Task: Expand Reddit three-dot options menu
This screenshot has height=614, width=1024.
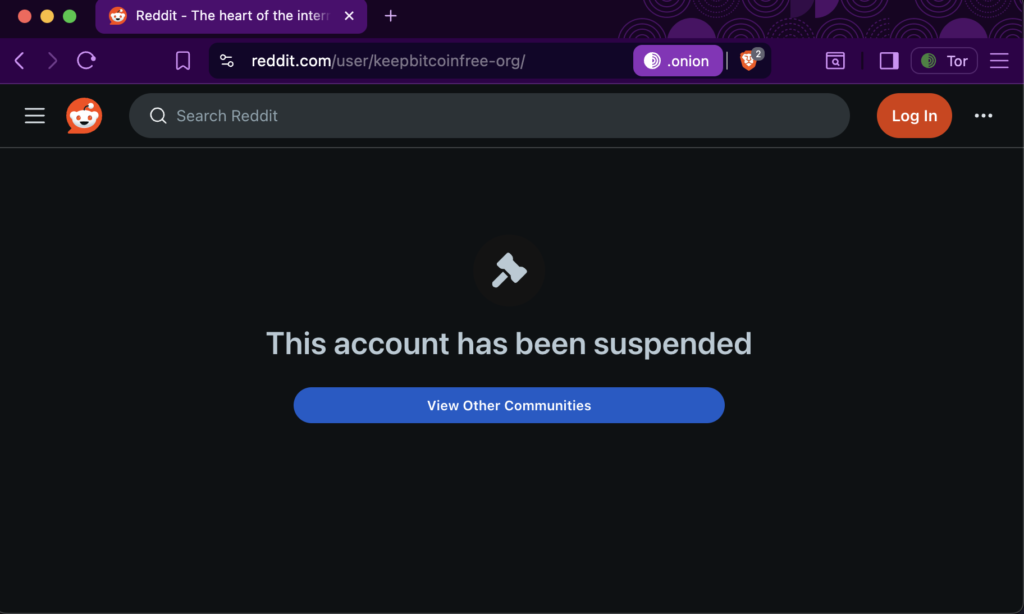Action: click(x=983, y=116)
